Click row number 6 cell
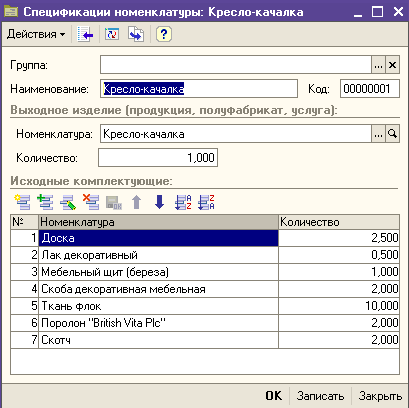409x408 pixels. click(24, 323)
